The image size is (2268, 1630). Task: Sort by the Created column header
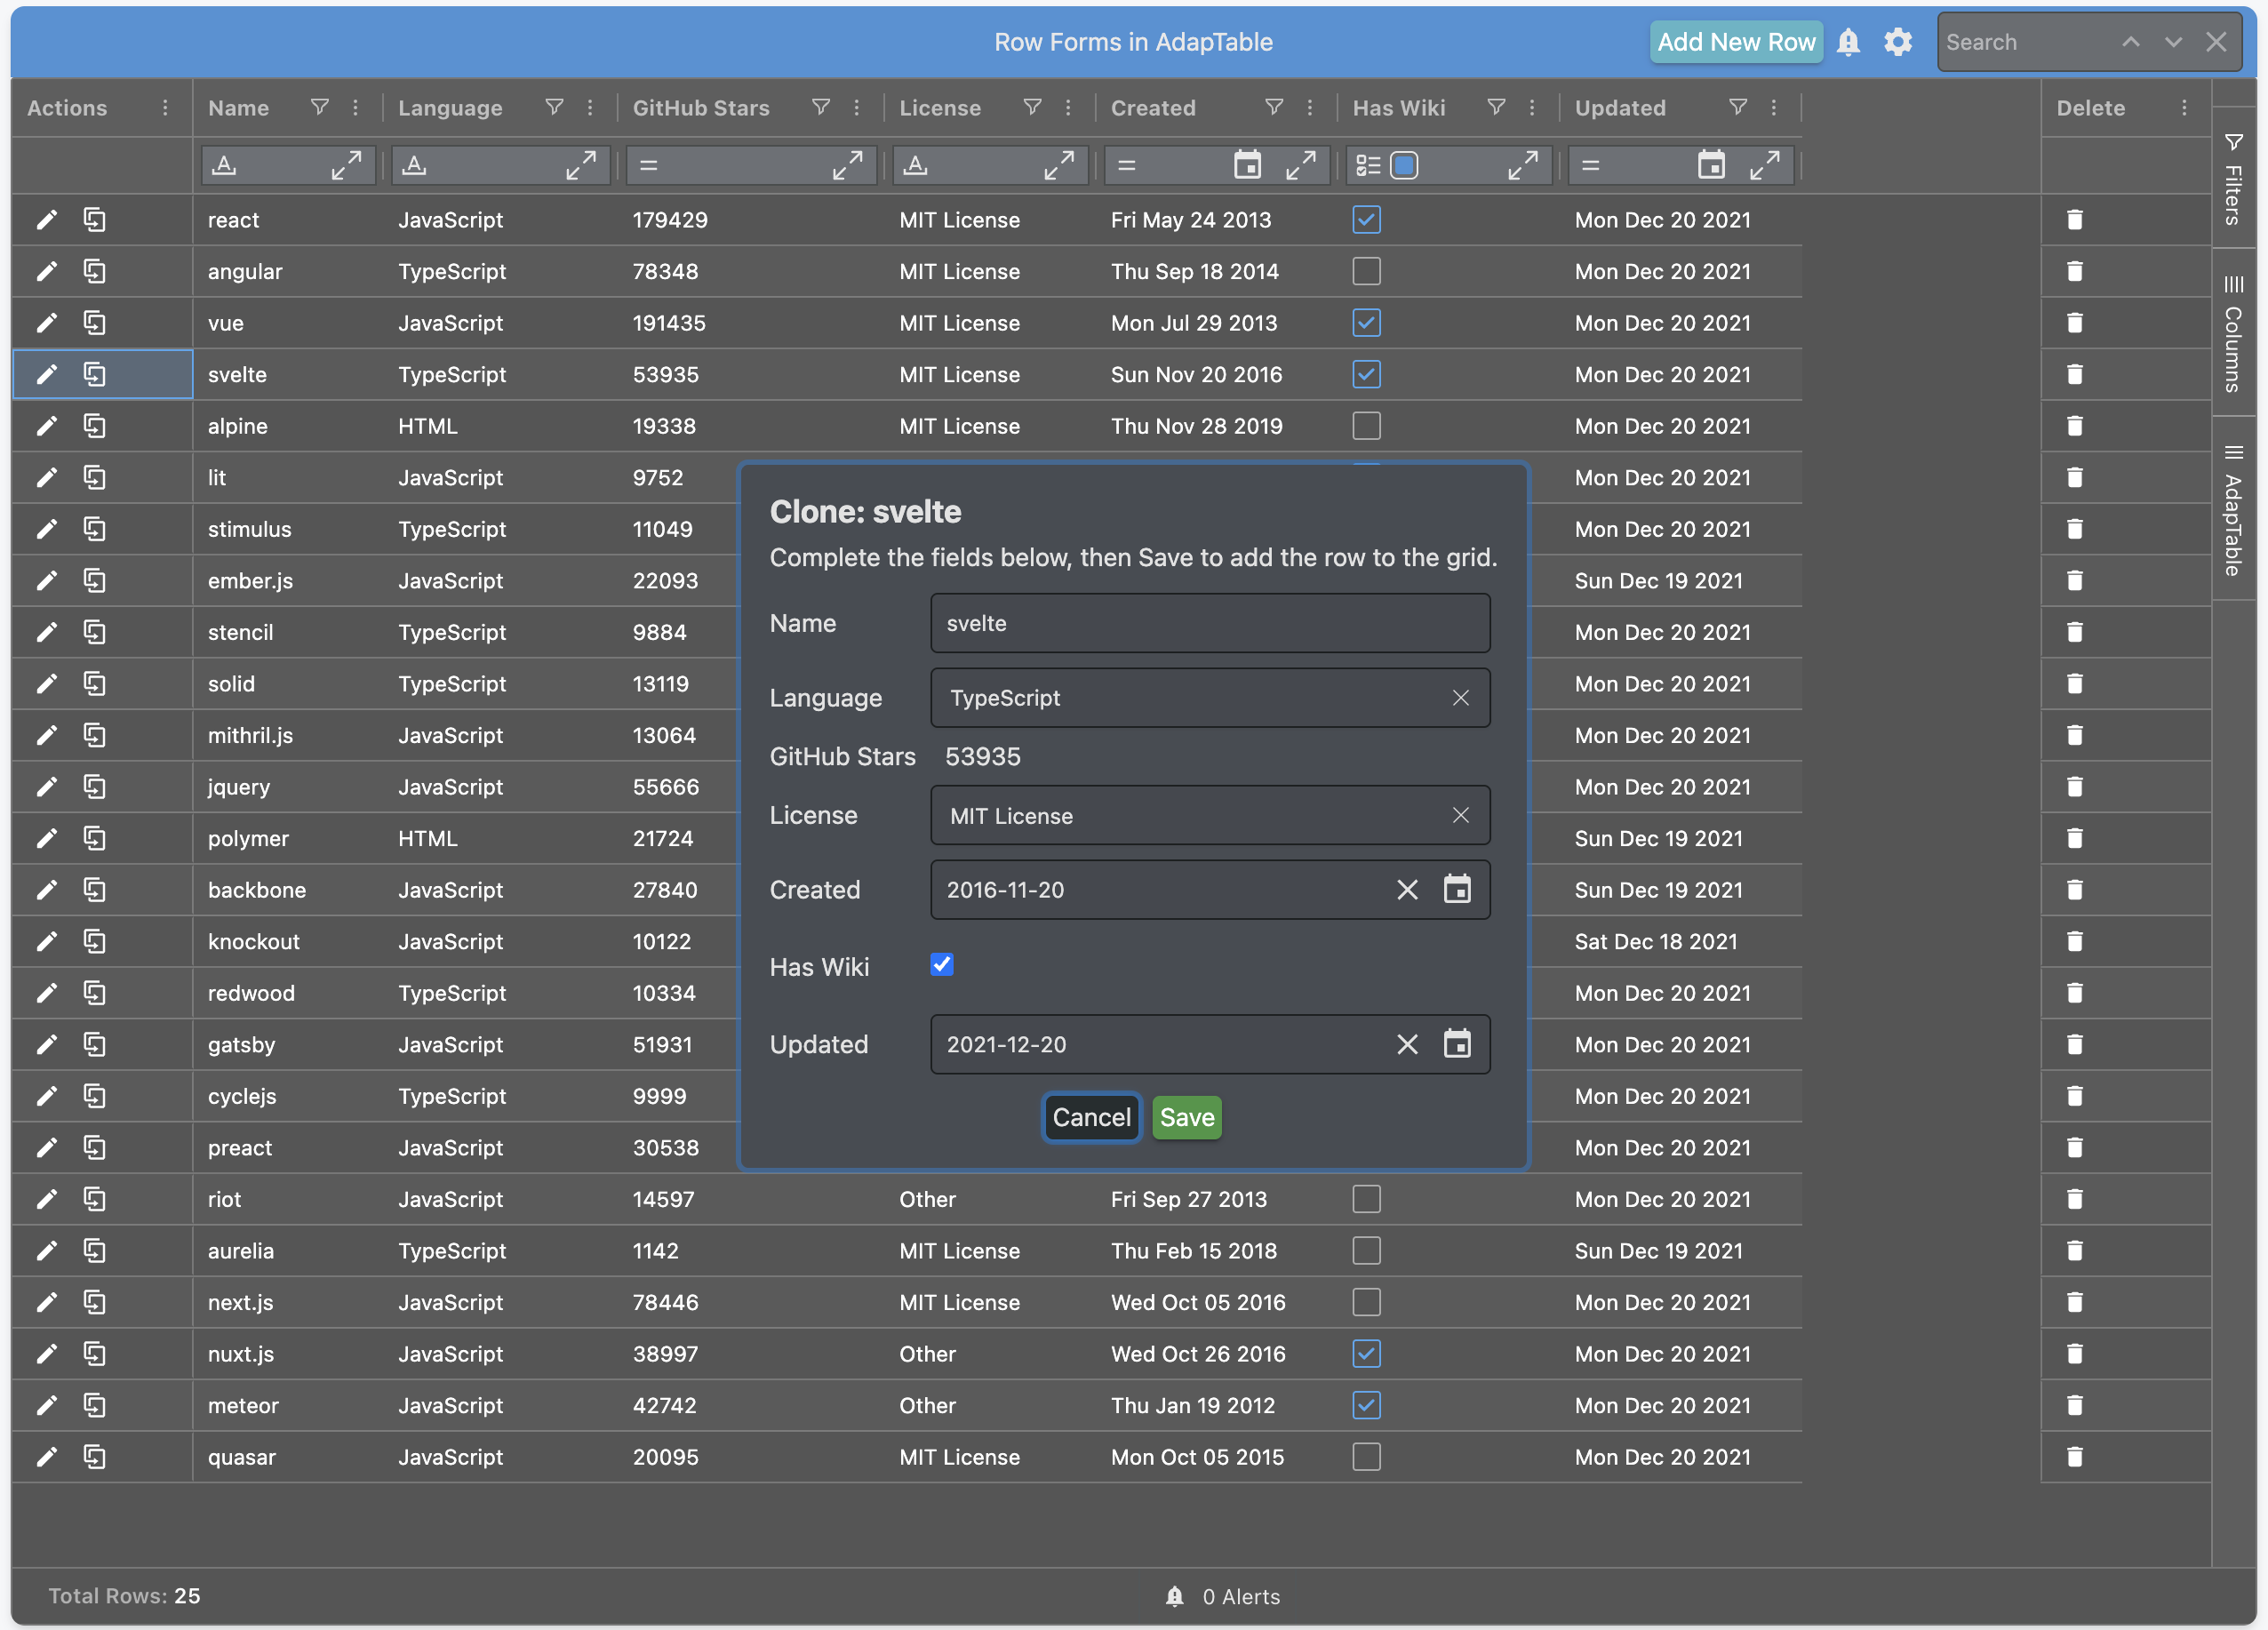click(1153, 107)
